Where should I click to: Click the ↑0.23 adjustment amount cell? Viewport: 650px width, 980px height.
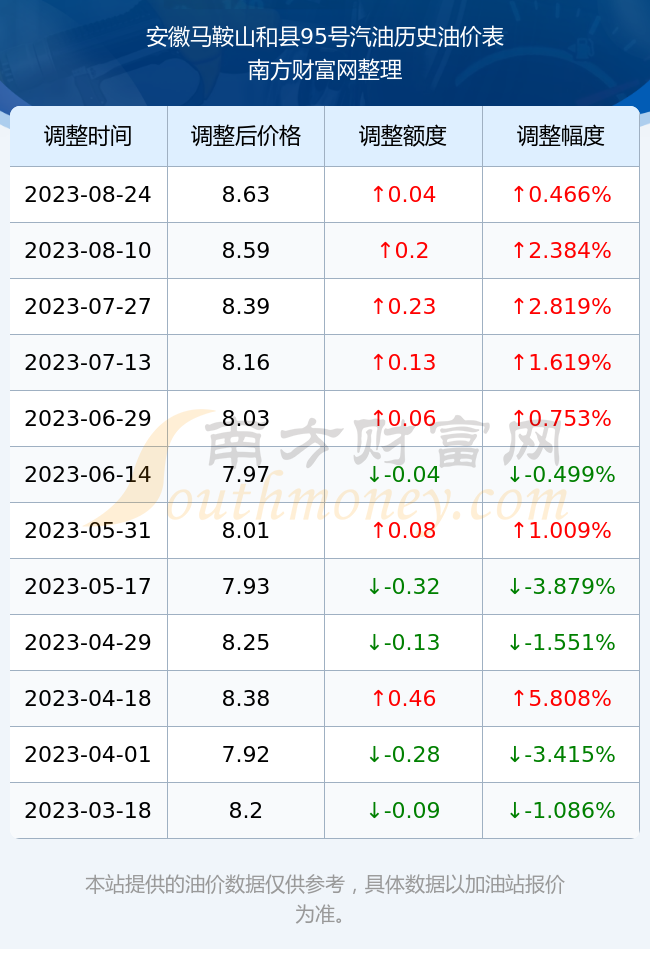coord(403,306)
